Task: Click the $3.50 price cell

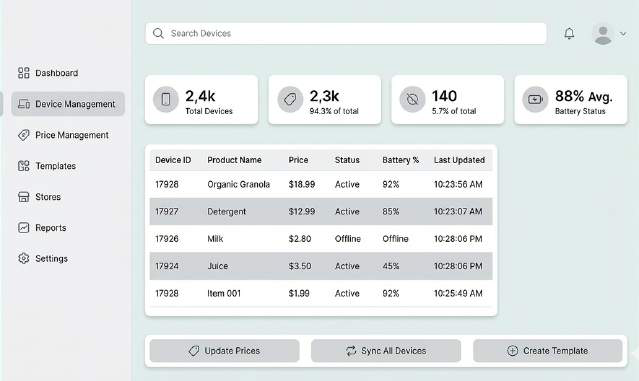Action: 300,266
